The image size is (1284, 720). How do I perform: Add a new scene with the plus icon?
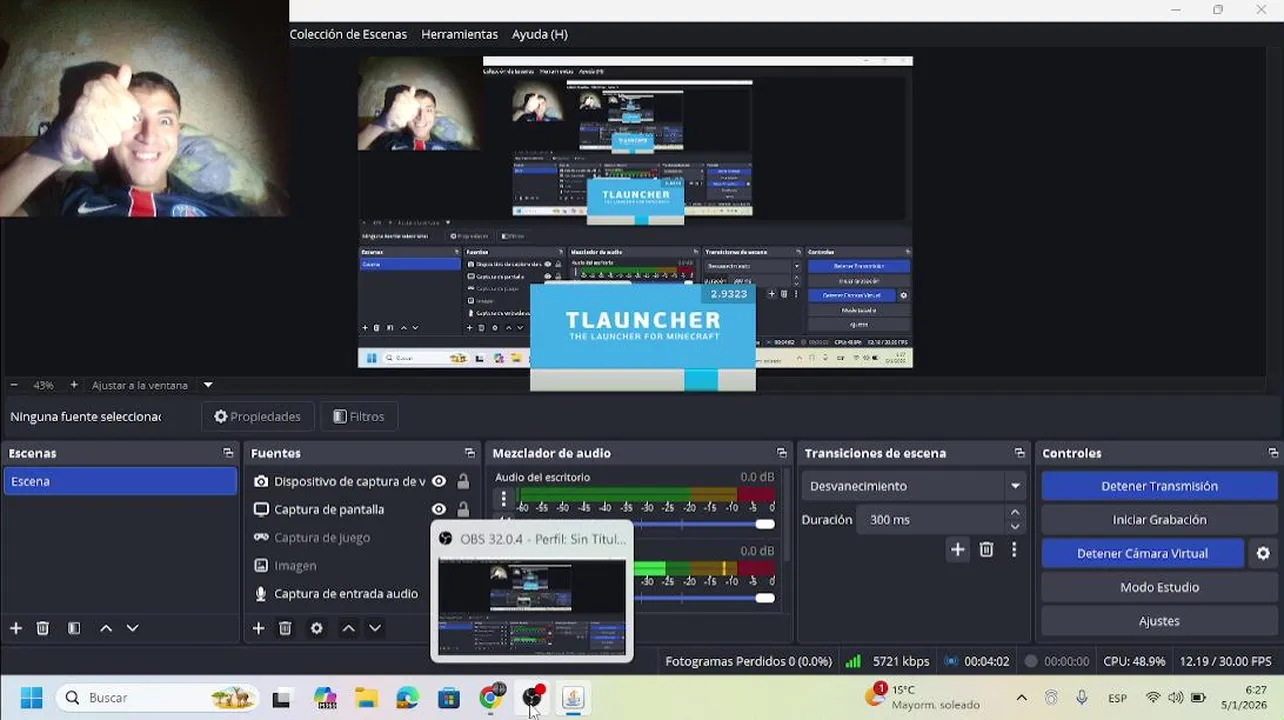[x=16, y=628]
